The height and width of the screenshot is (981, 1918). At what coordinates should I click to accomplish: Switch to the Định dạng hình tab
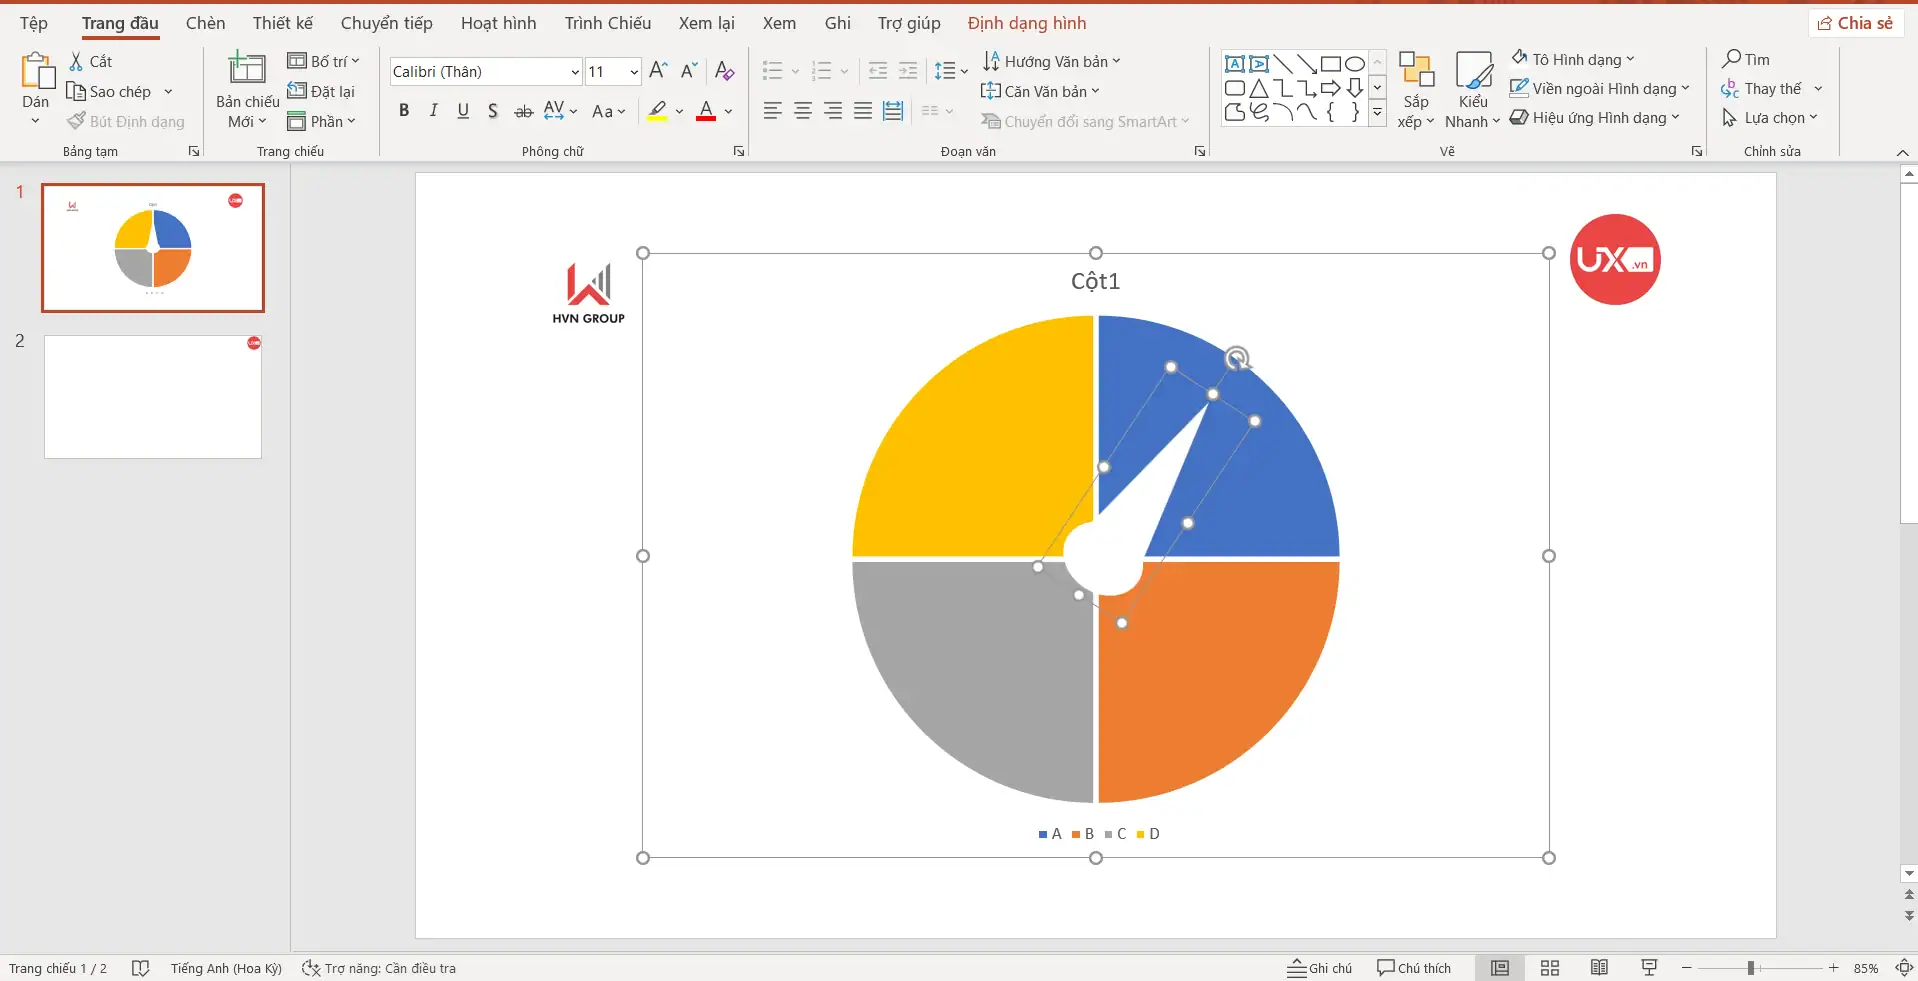pos(1026,23)
